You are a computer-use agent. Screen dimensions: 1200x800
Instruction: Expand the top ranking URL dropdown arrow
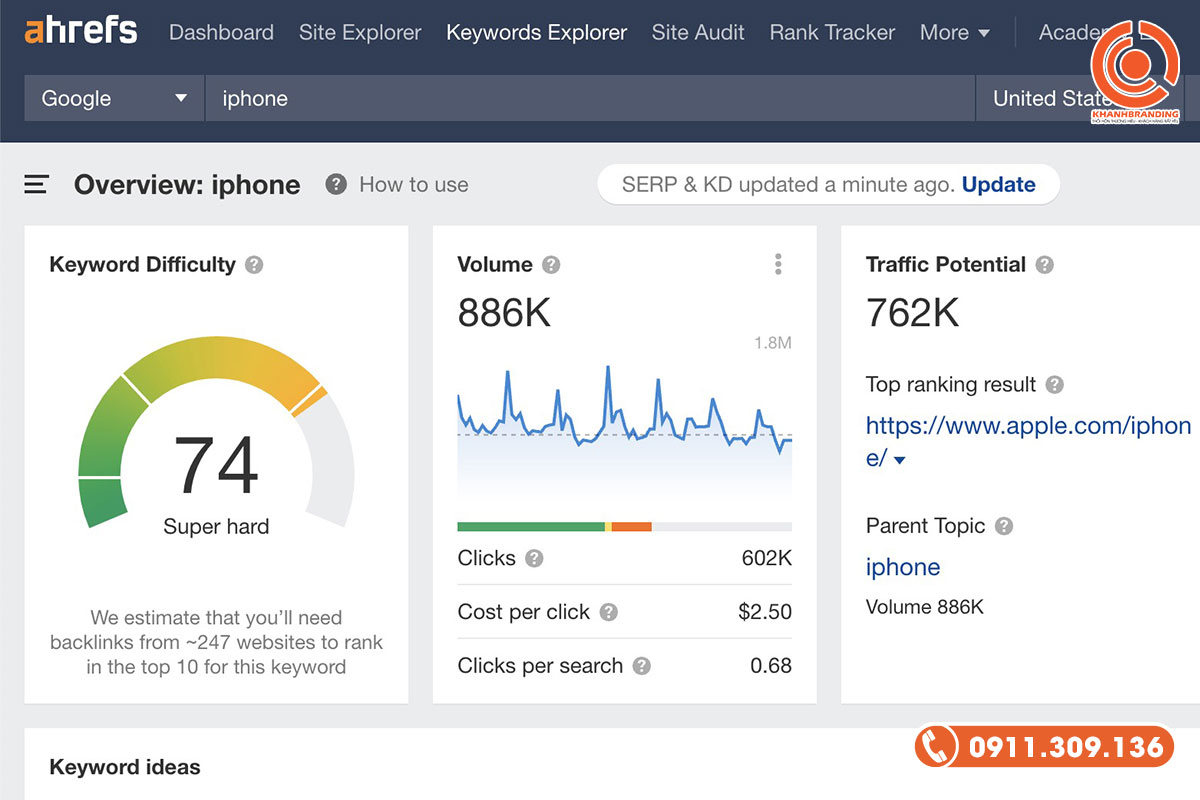[x=899, y=460]
